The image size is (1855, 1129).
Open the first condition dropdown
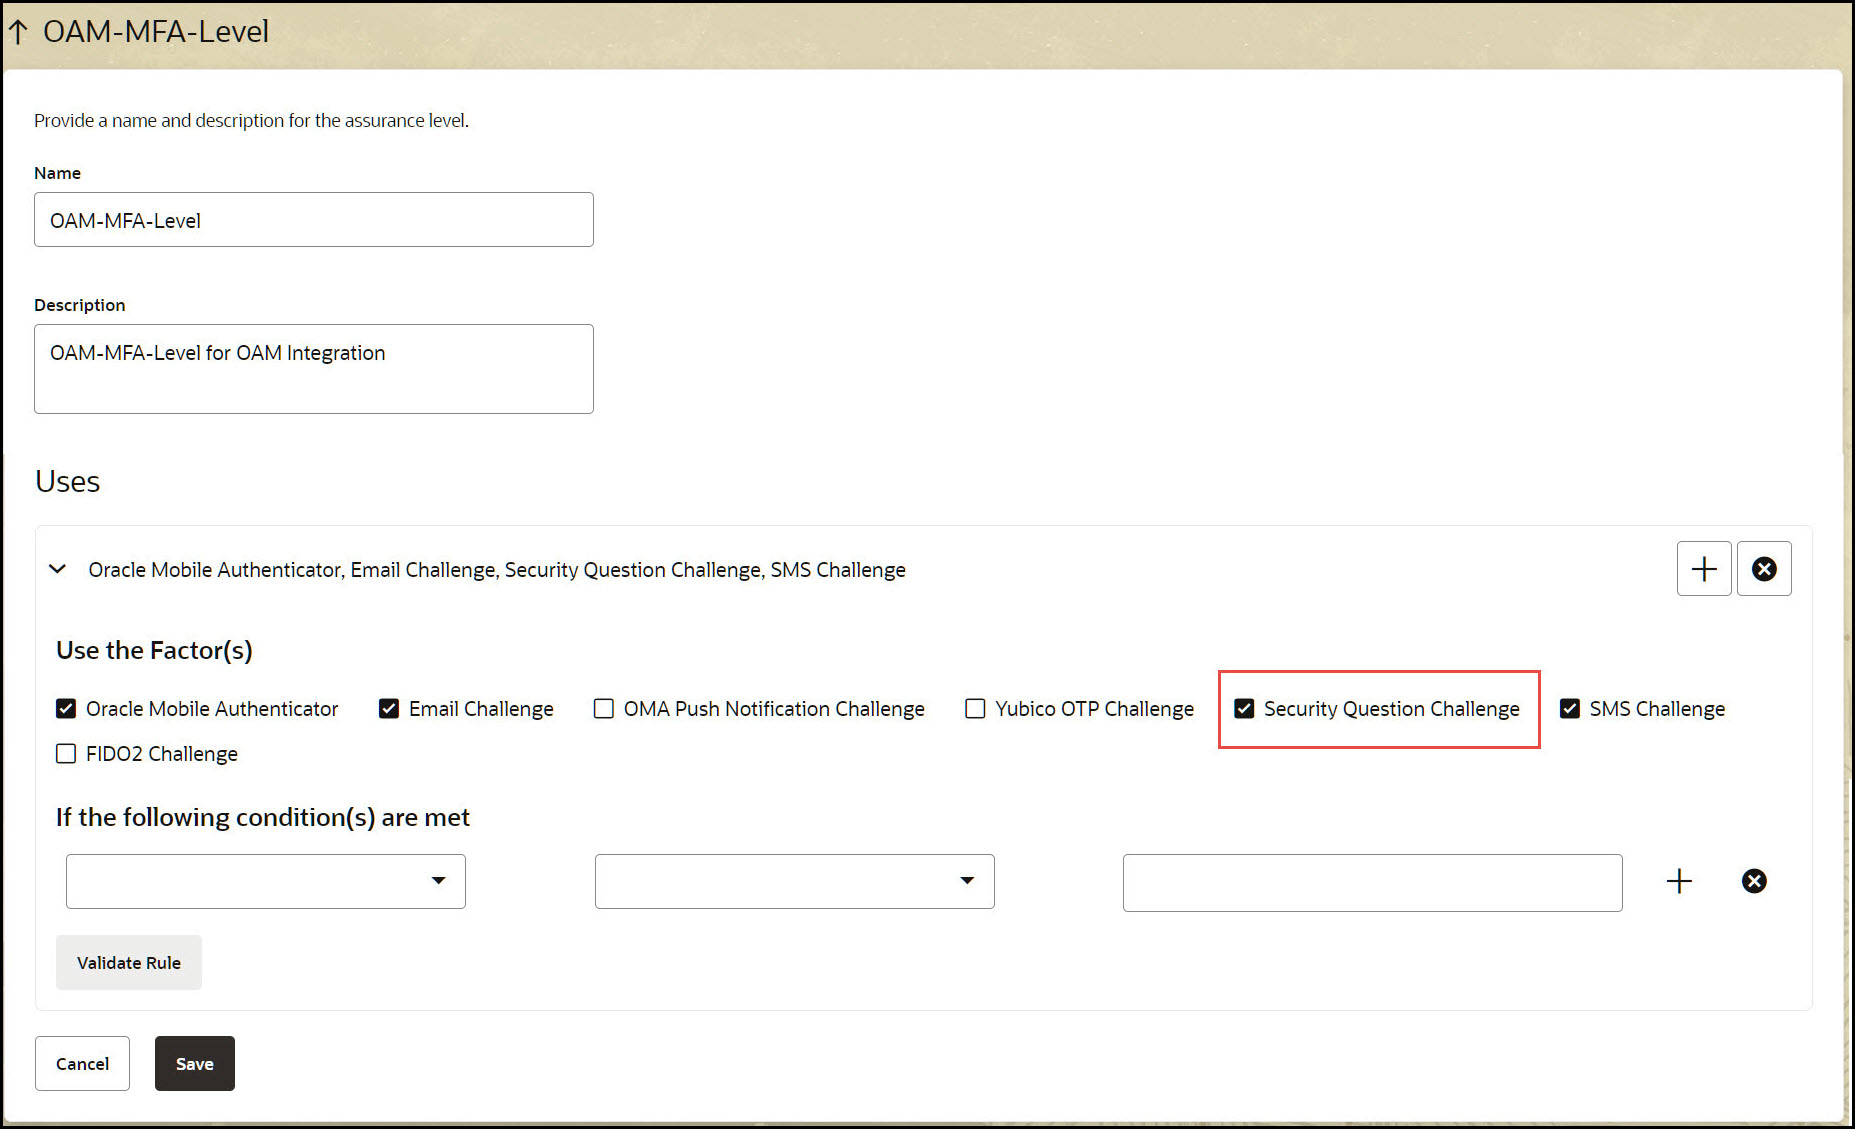click(x=266, y=881)
